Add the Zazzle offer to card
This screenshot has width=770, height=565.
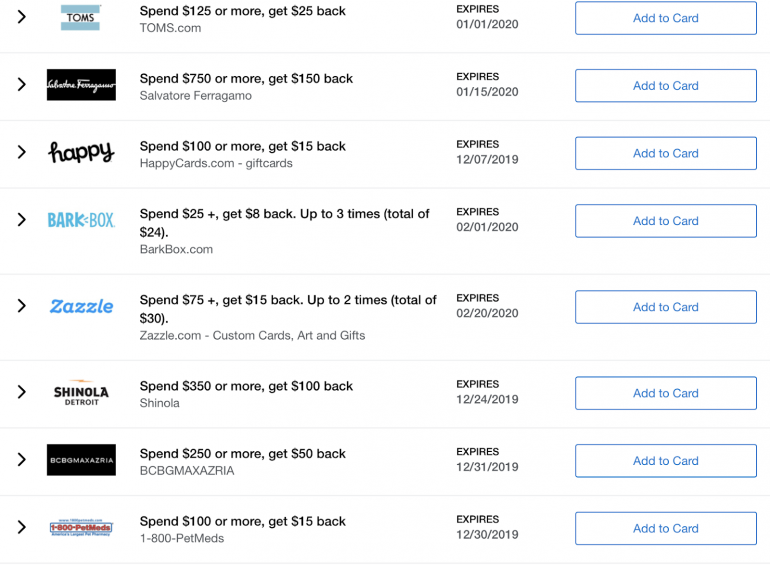coord(665,307)
